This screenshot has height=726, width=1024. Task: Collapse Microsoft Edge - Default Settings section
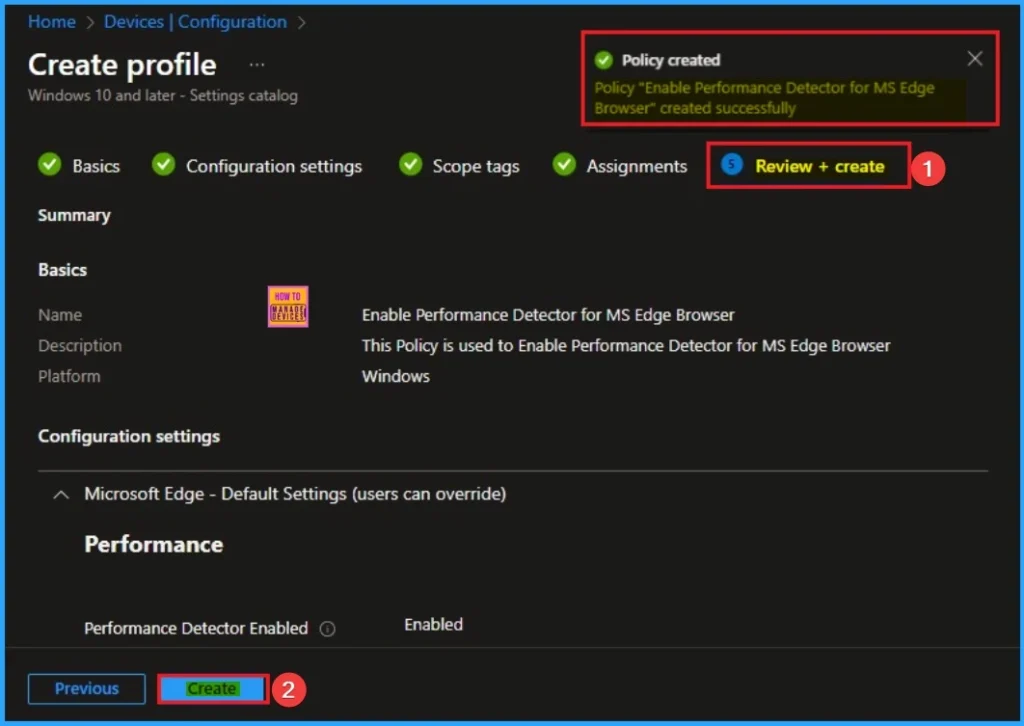[61, 494]
